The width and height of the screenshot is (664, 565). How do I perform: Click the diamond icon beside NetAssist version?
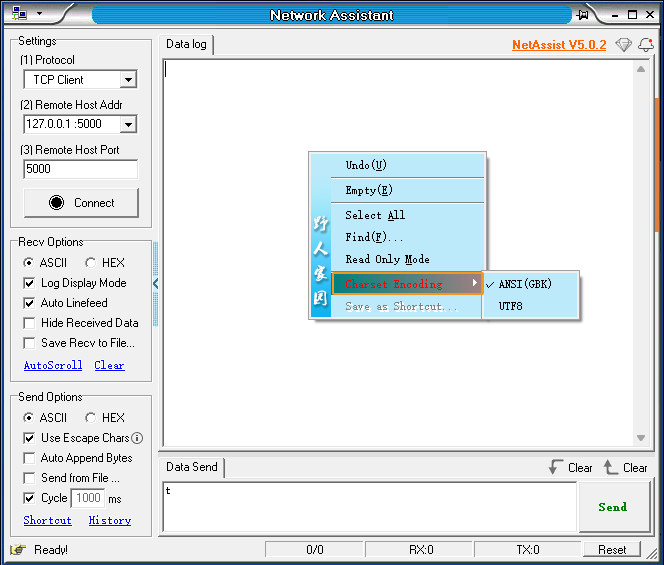point(623,45)
